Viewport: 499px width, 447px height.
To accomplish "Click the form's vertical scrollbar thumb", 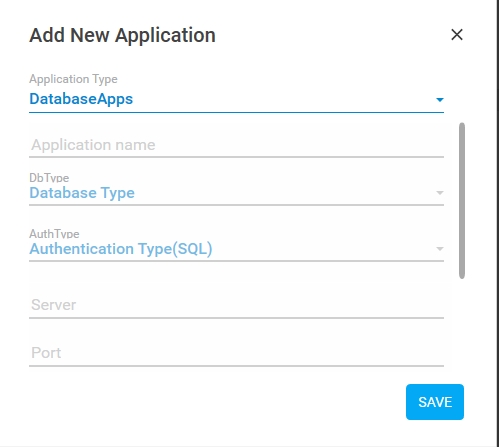I will point(462,201).
